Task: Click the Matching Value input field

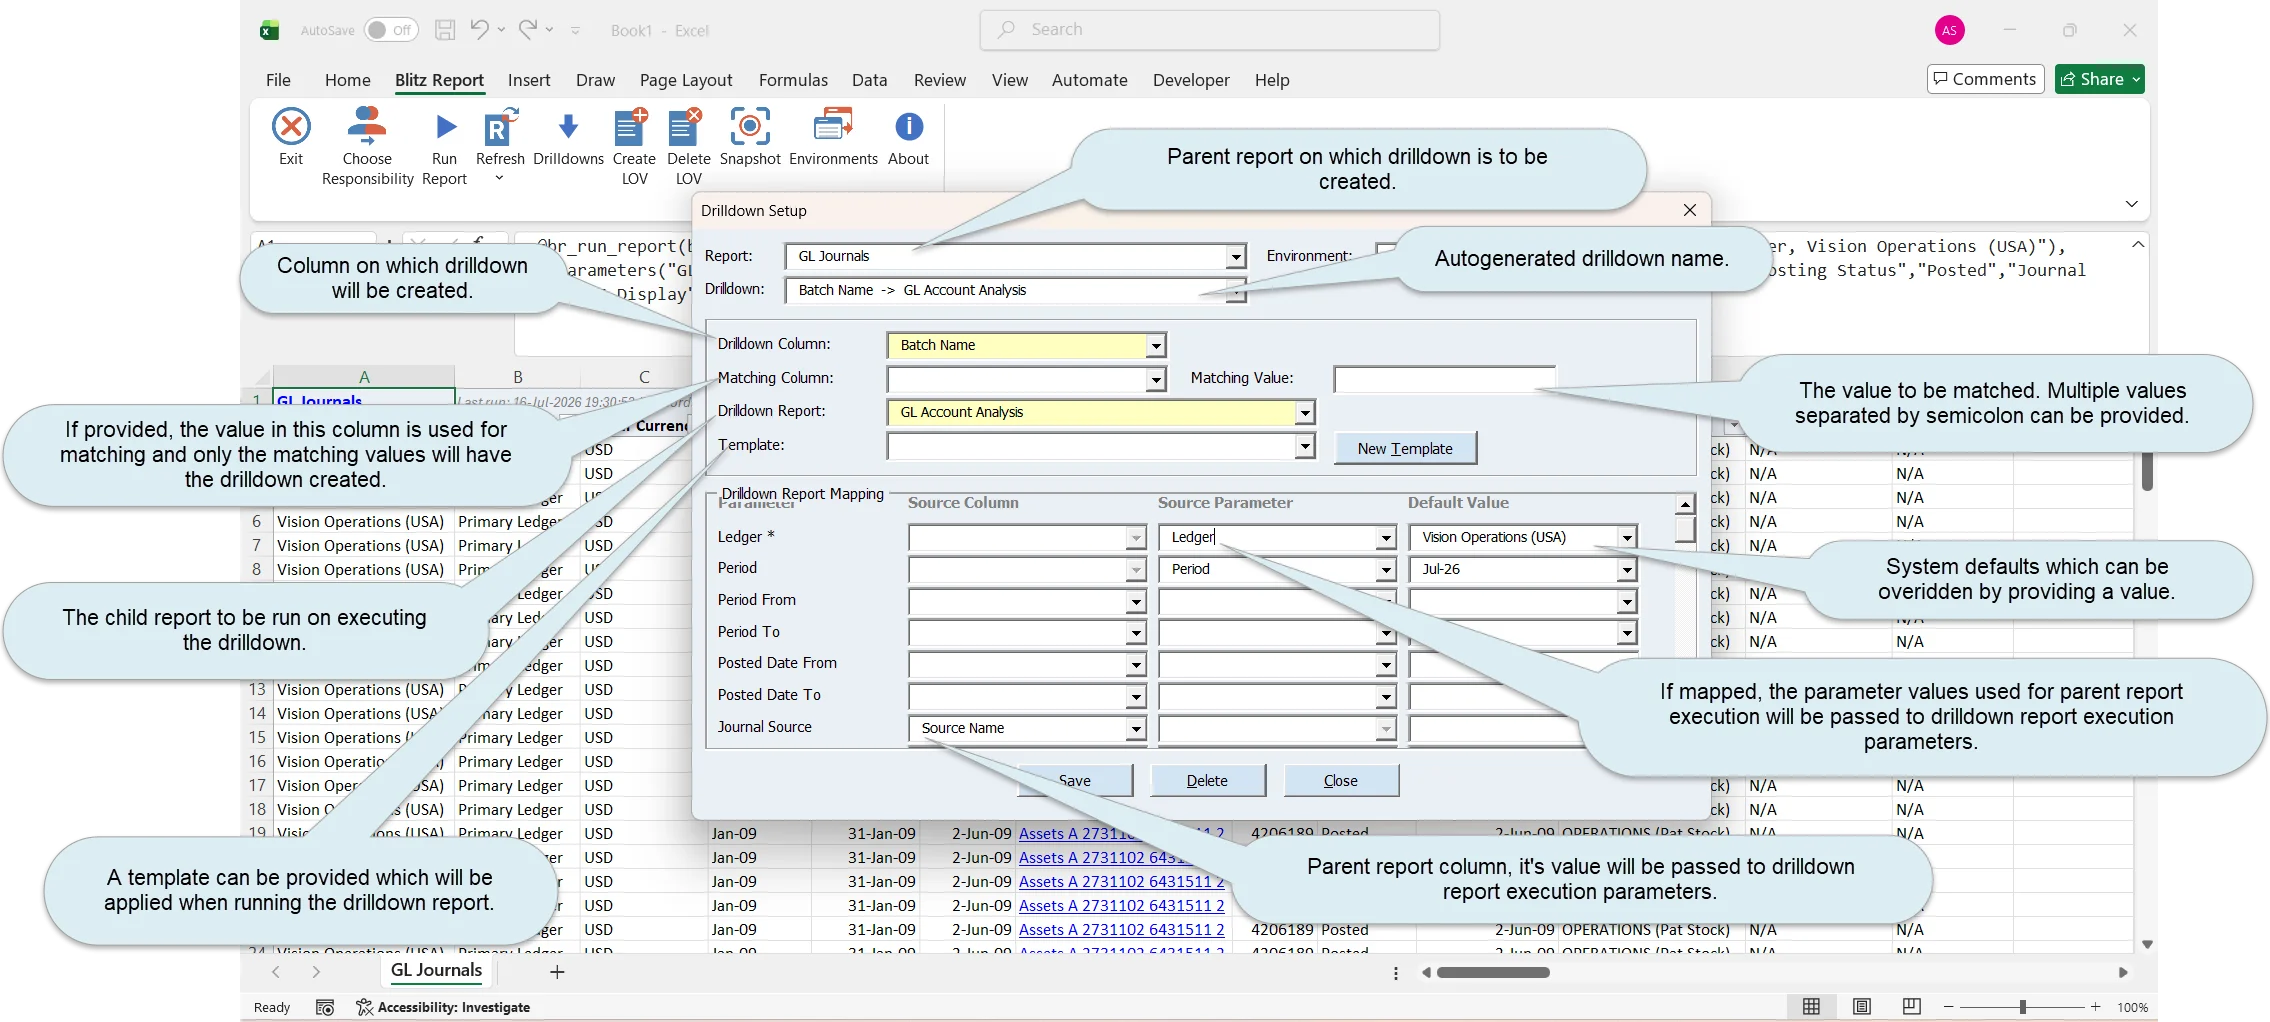Action: tap(1444, 379)
